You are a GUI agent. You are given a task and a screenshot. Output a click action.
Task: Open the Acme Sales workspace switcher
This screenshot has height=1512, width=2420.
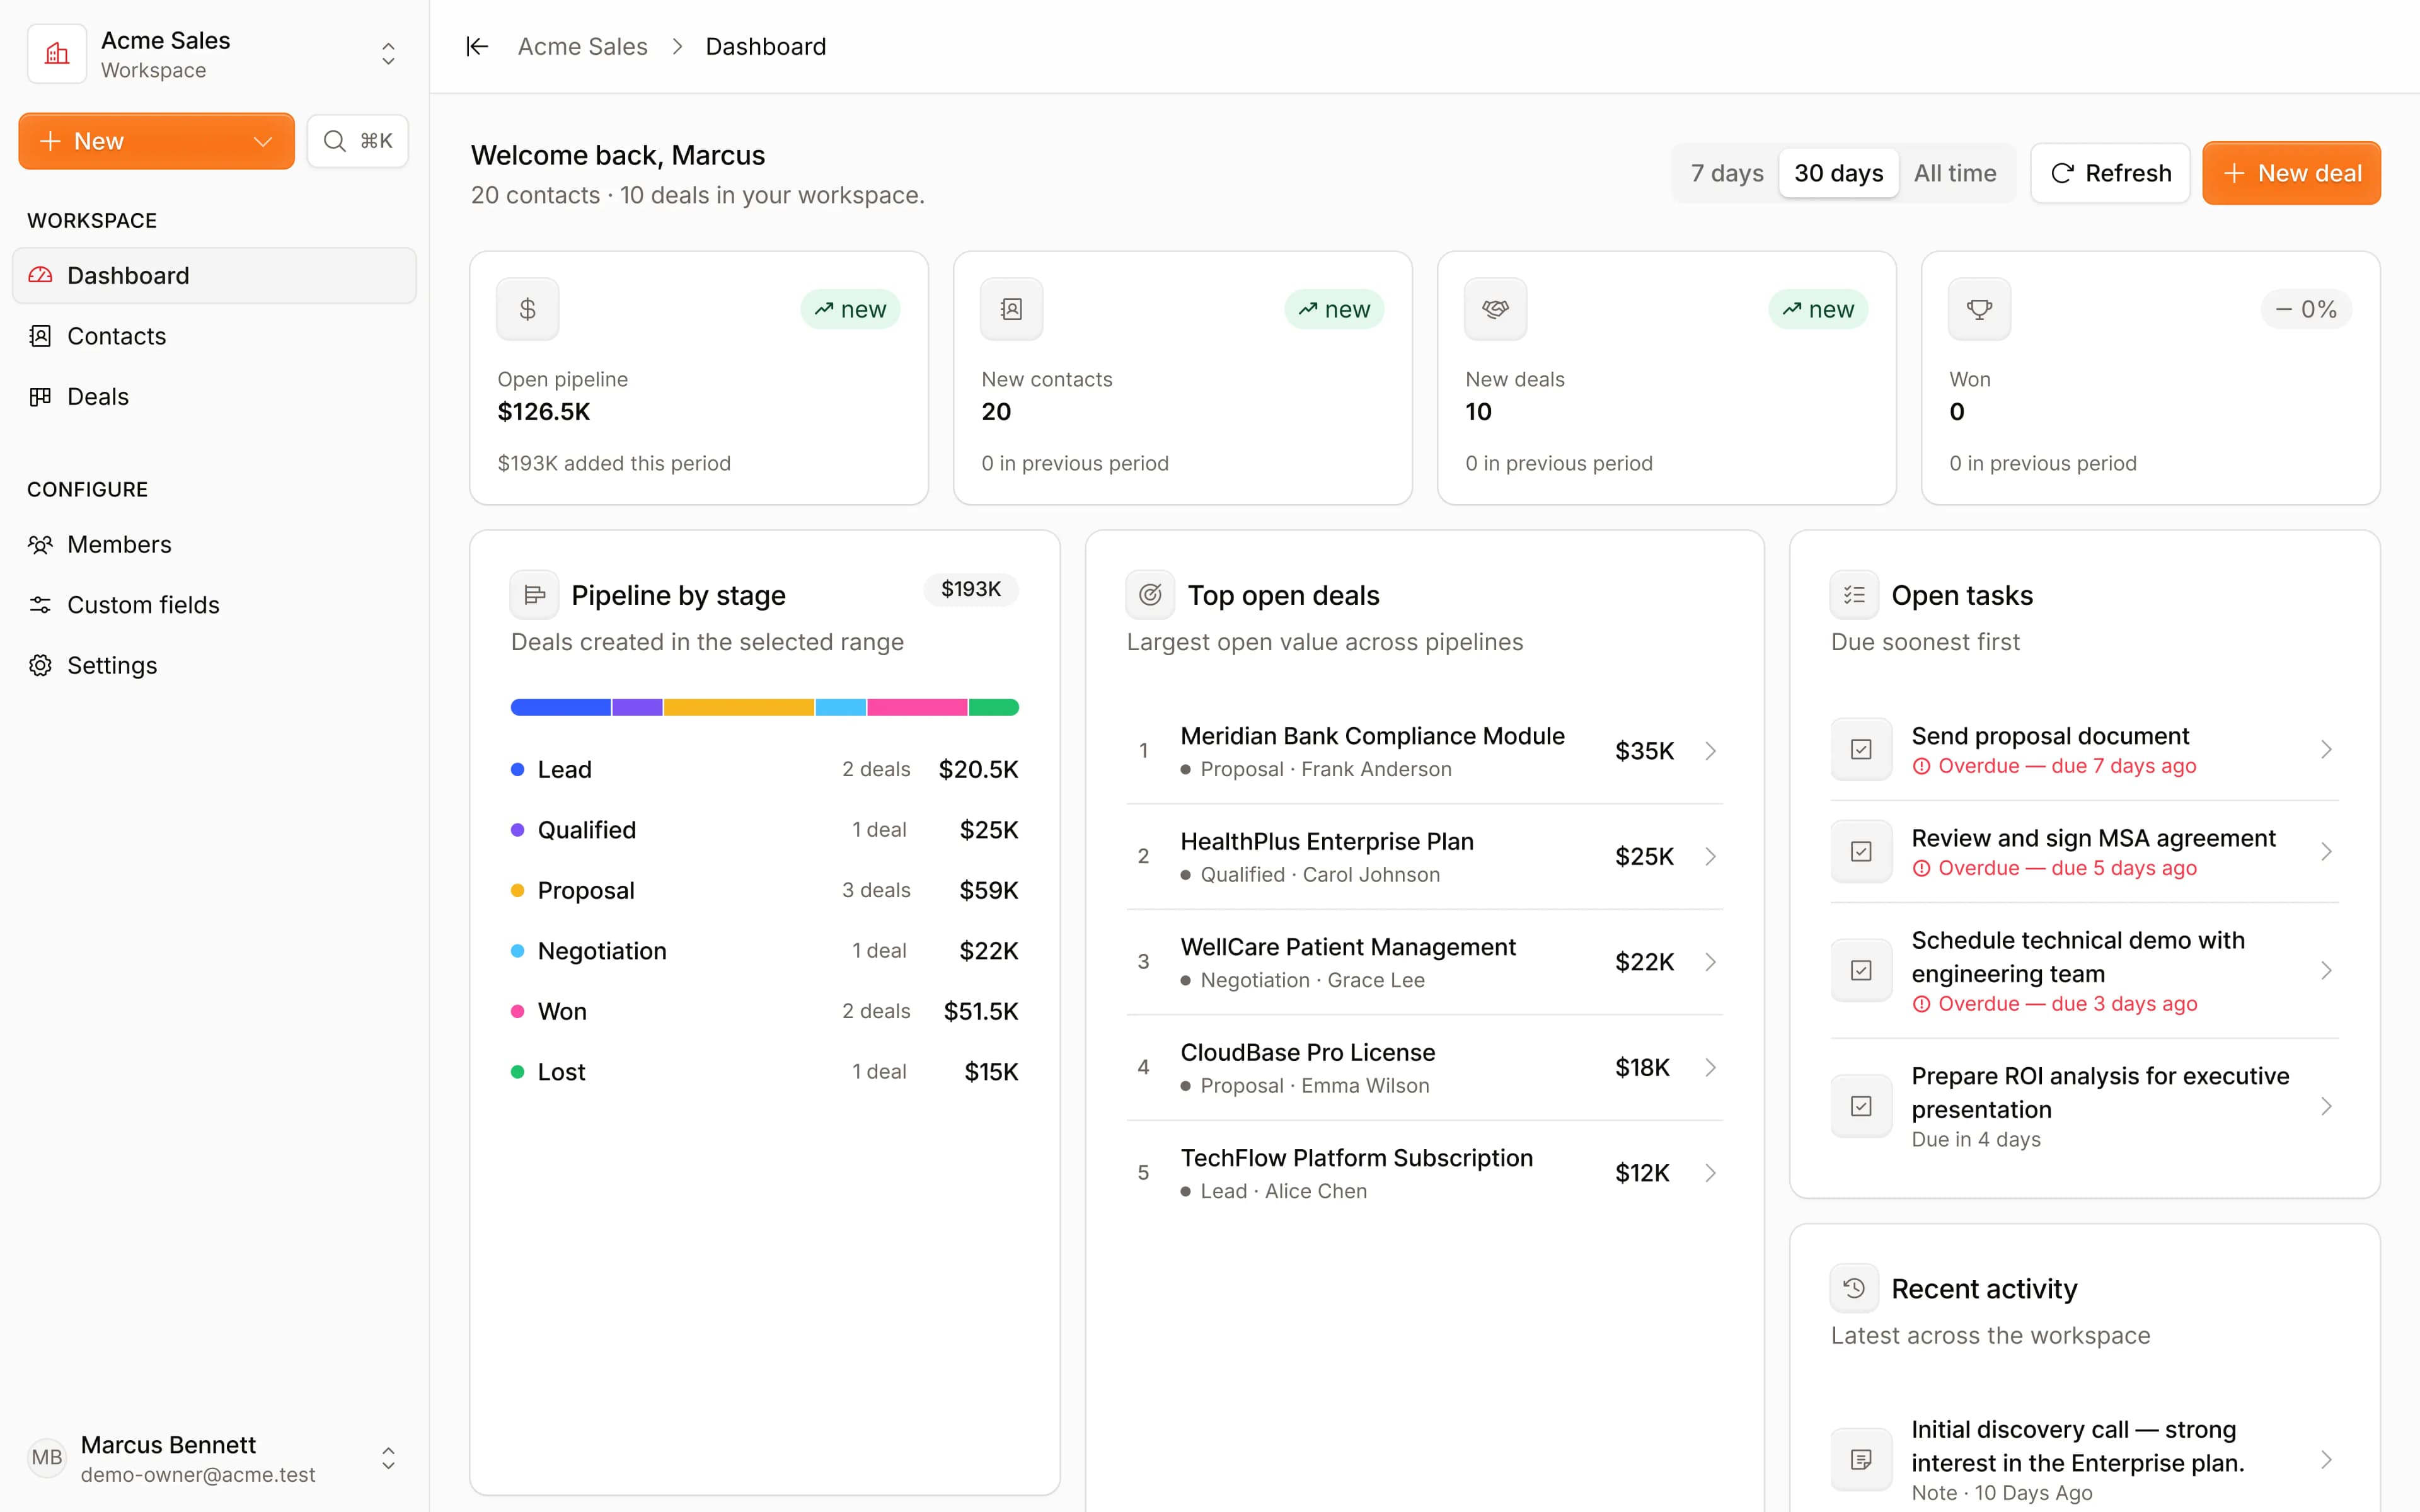[388, 54]
